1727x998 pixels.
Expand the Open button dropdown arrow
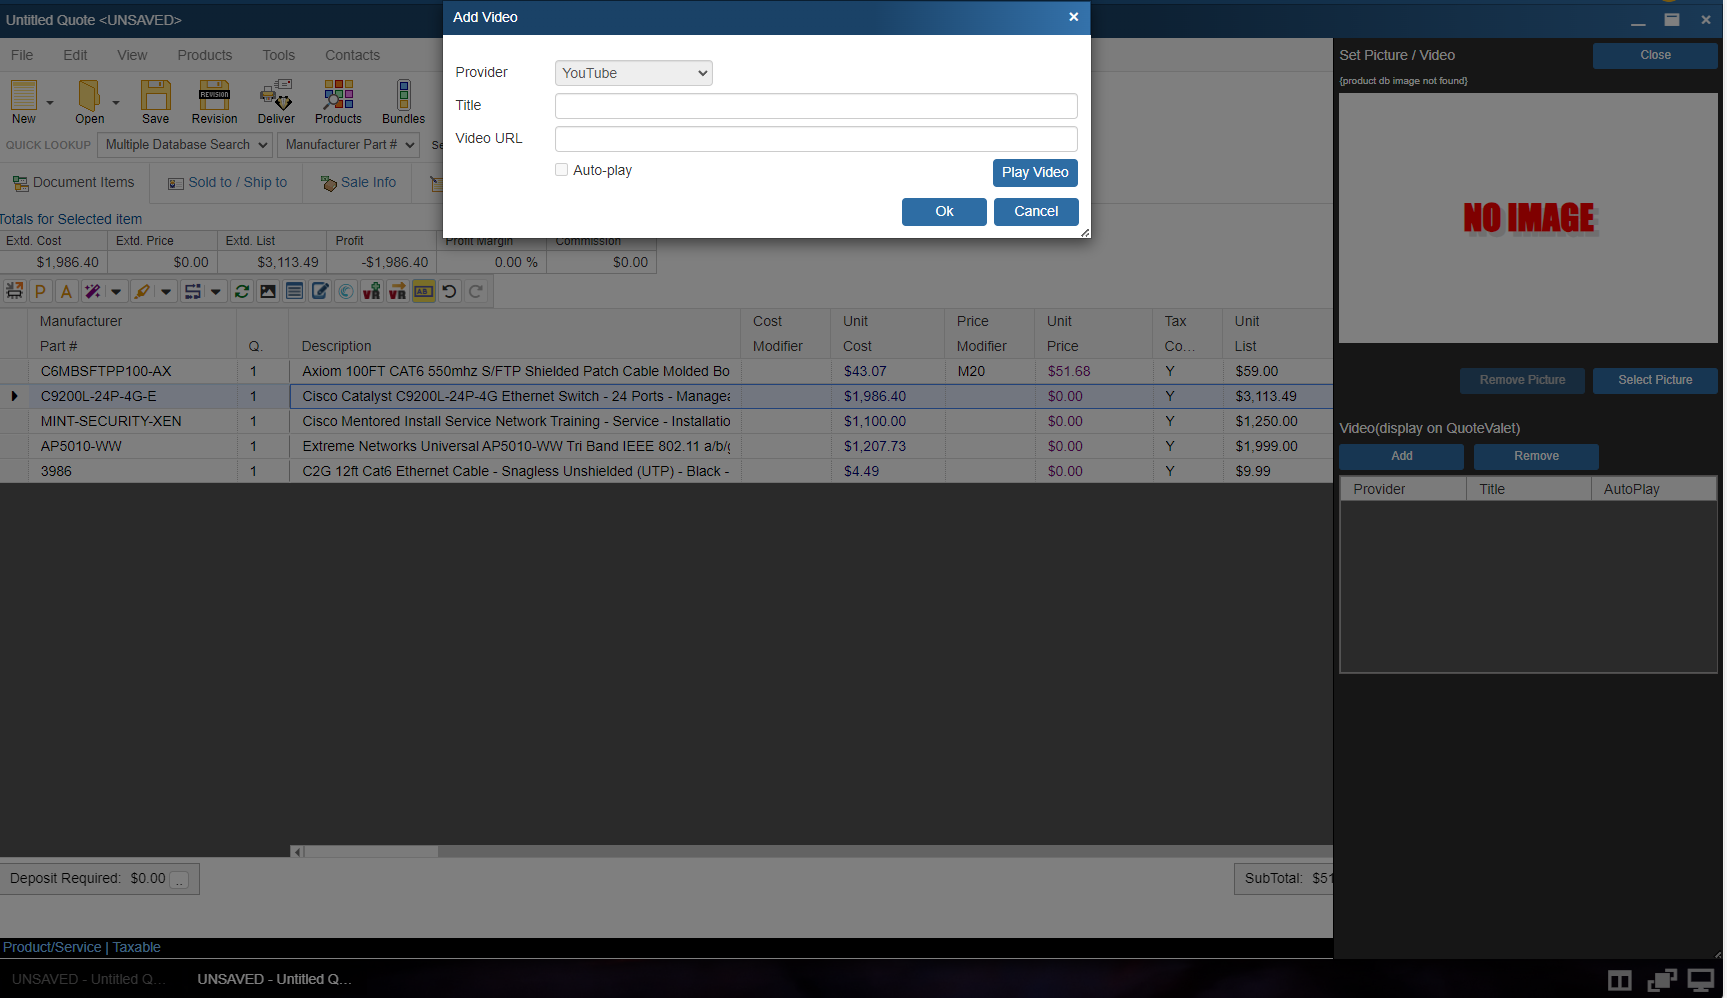point(115,102)
